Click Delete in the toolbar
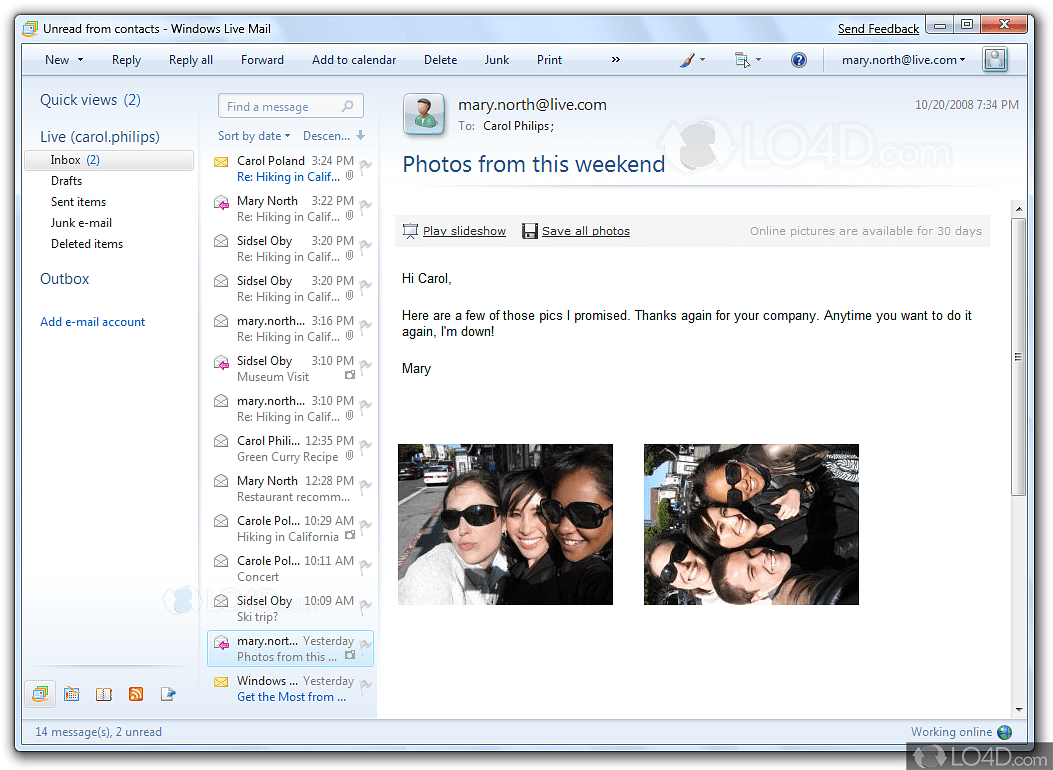The height and width of the screenshot is (770, 1053). 441,60
